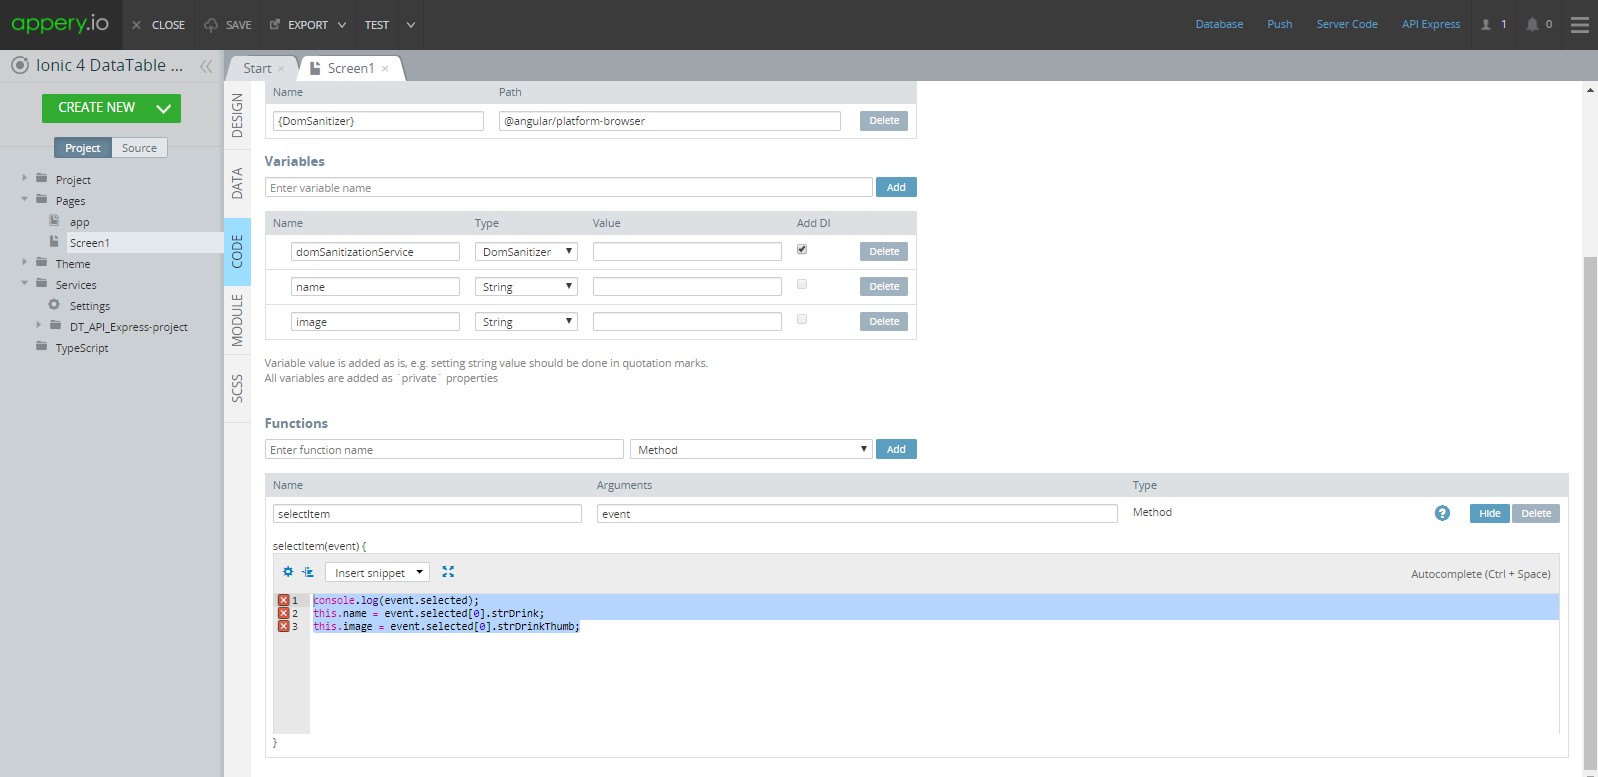Click the error marker on line 2

coord(283,613)
